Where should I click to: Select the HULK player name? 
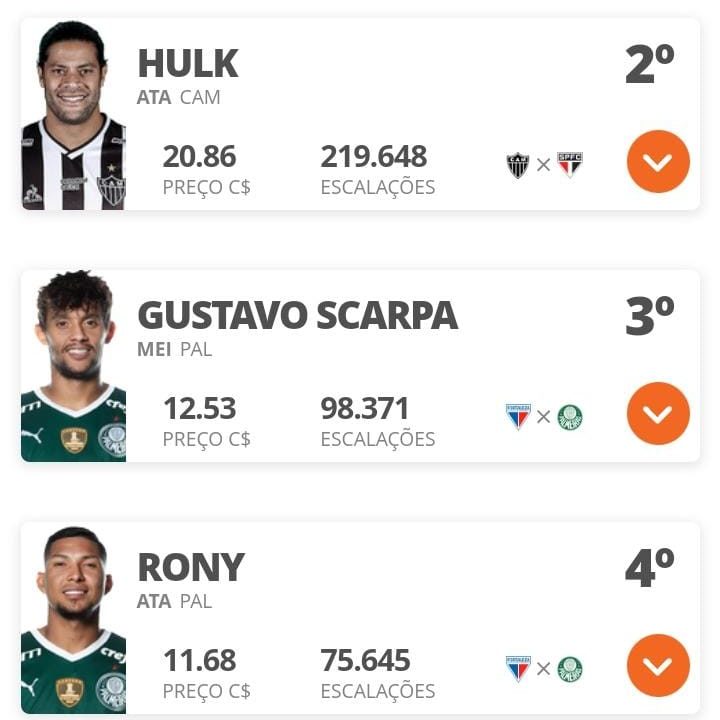(x=188, y=63)
